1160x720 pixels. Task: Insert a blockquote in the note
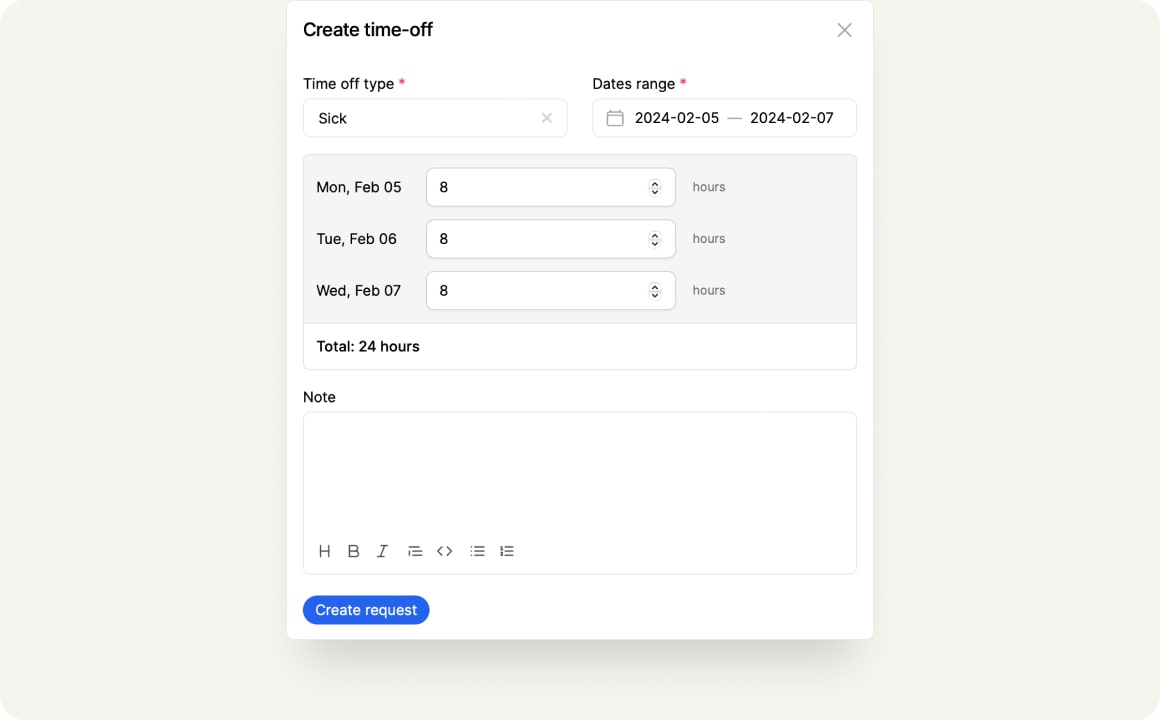(x=415, y=550)
